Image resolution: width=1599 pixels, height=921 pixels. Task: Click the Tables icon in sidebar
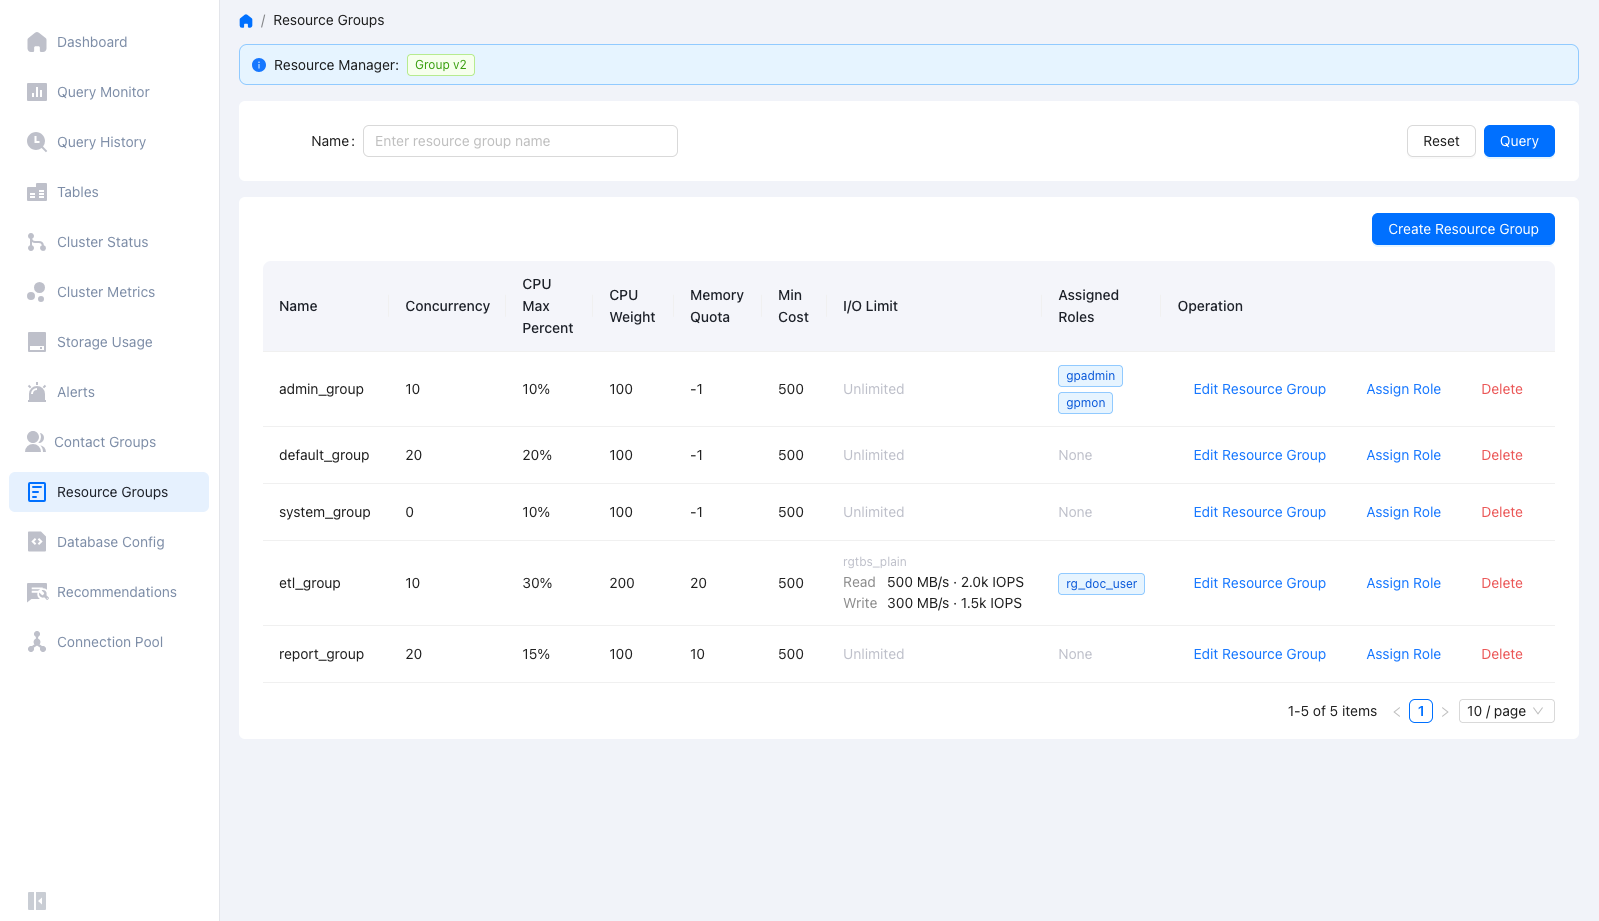click(37, 192)
